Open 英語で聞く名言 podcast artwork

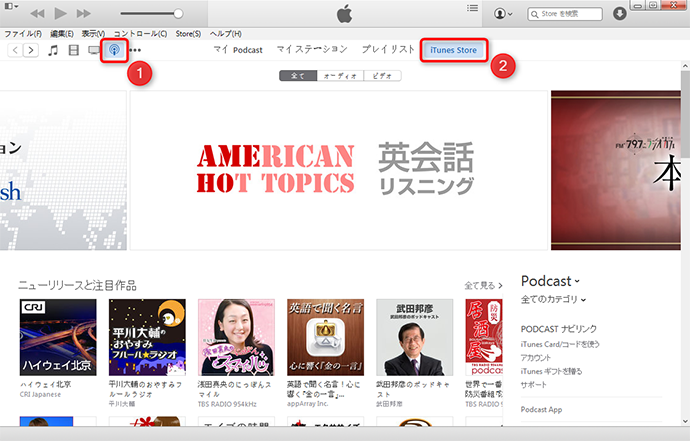point(325,337)
